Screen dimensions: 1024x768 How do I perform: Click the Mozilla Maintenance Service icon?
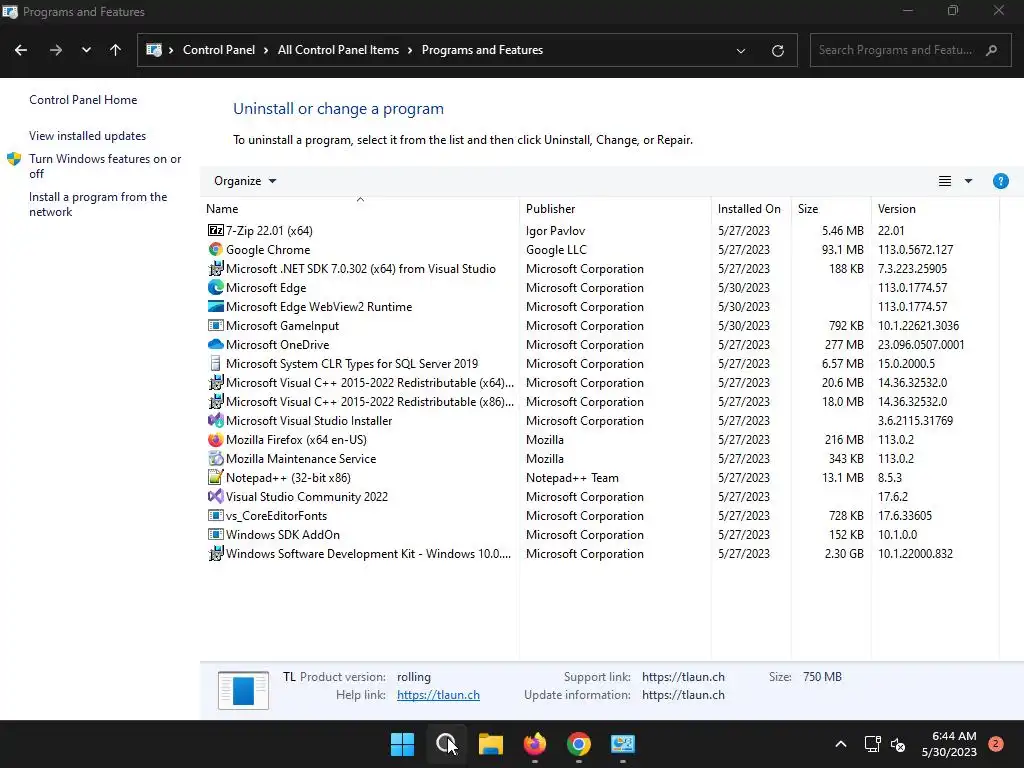tap(216, 458)
